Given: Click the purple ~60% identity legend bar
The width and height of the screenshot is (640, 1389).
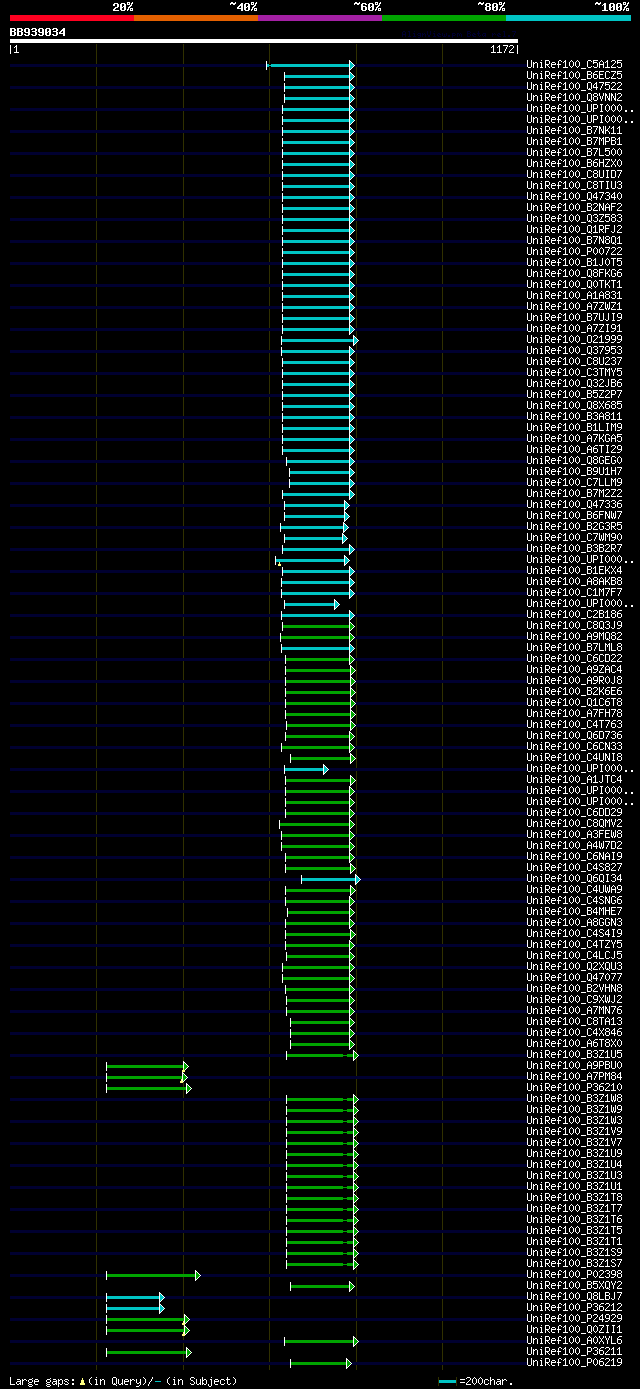Looking at the screenshot, I should click(x=319, y=17).
